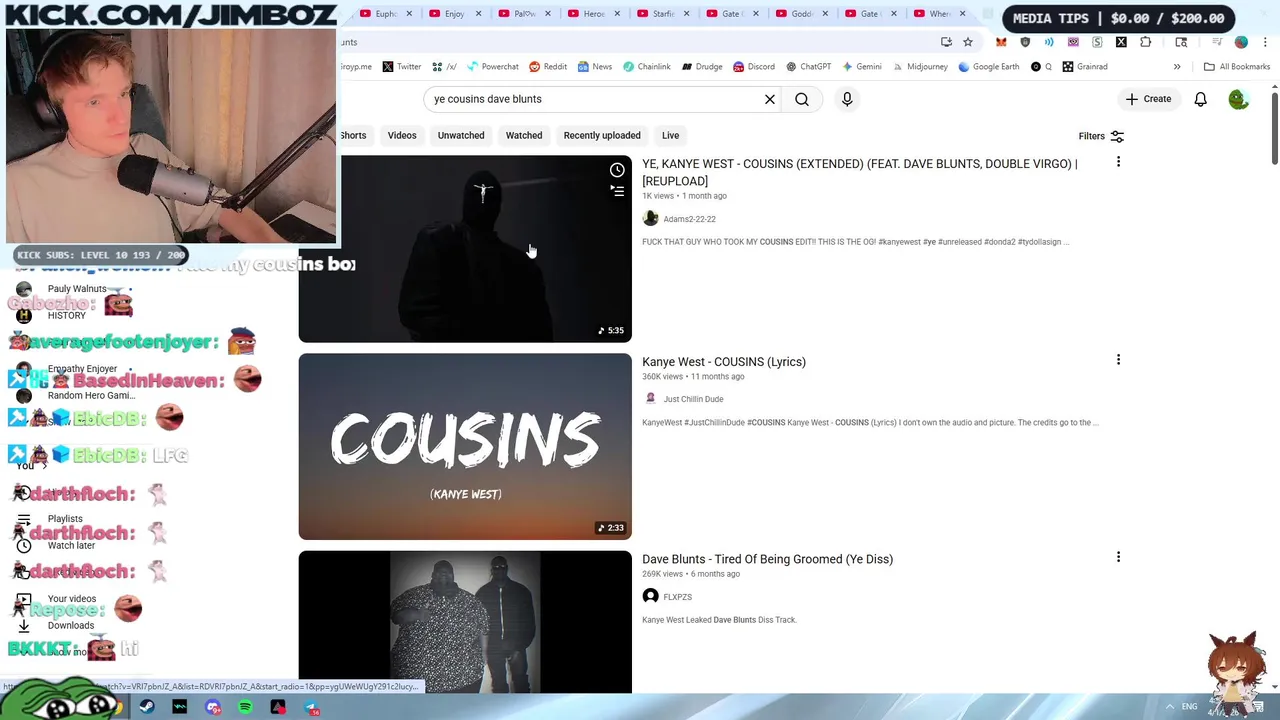The width and height of the screenshot is (1280, 720).
Task: Open the Twitter bookmark
Action: [x=401, y=67]
